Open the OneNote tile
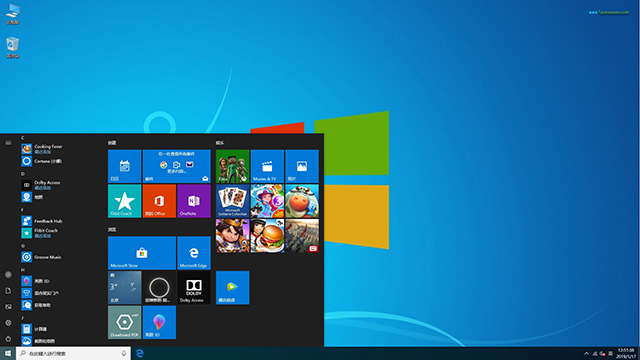This screenshot has width=640, height=360. pyautogui.click(x=194, y=201)
